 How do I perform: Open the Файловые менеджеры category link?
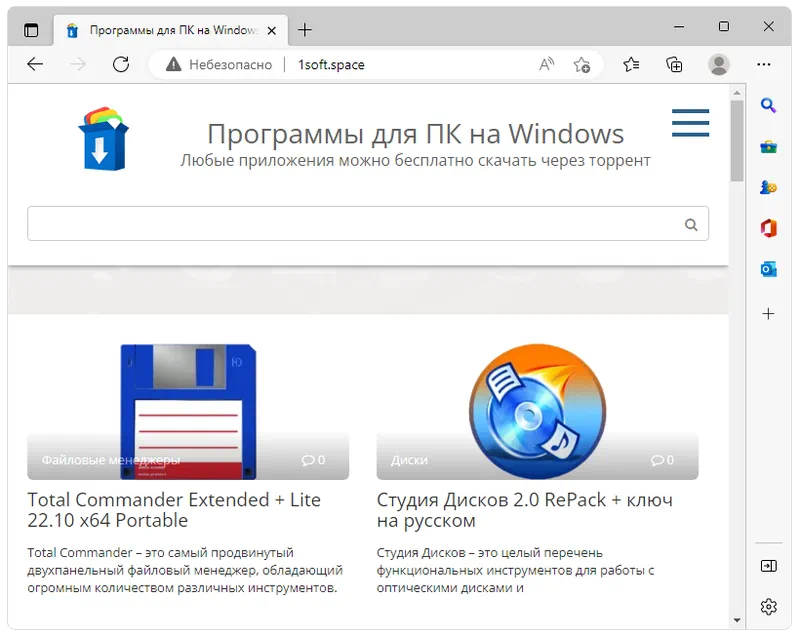tap(111, 460)
